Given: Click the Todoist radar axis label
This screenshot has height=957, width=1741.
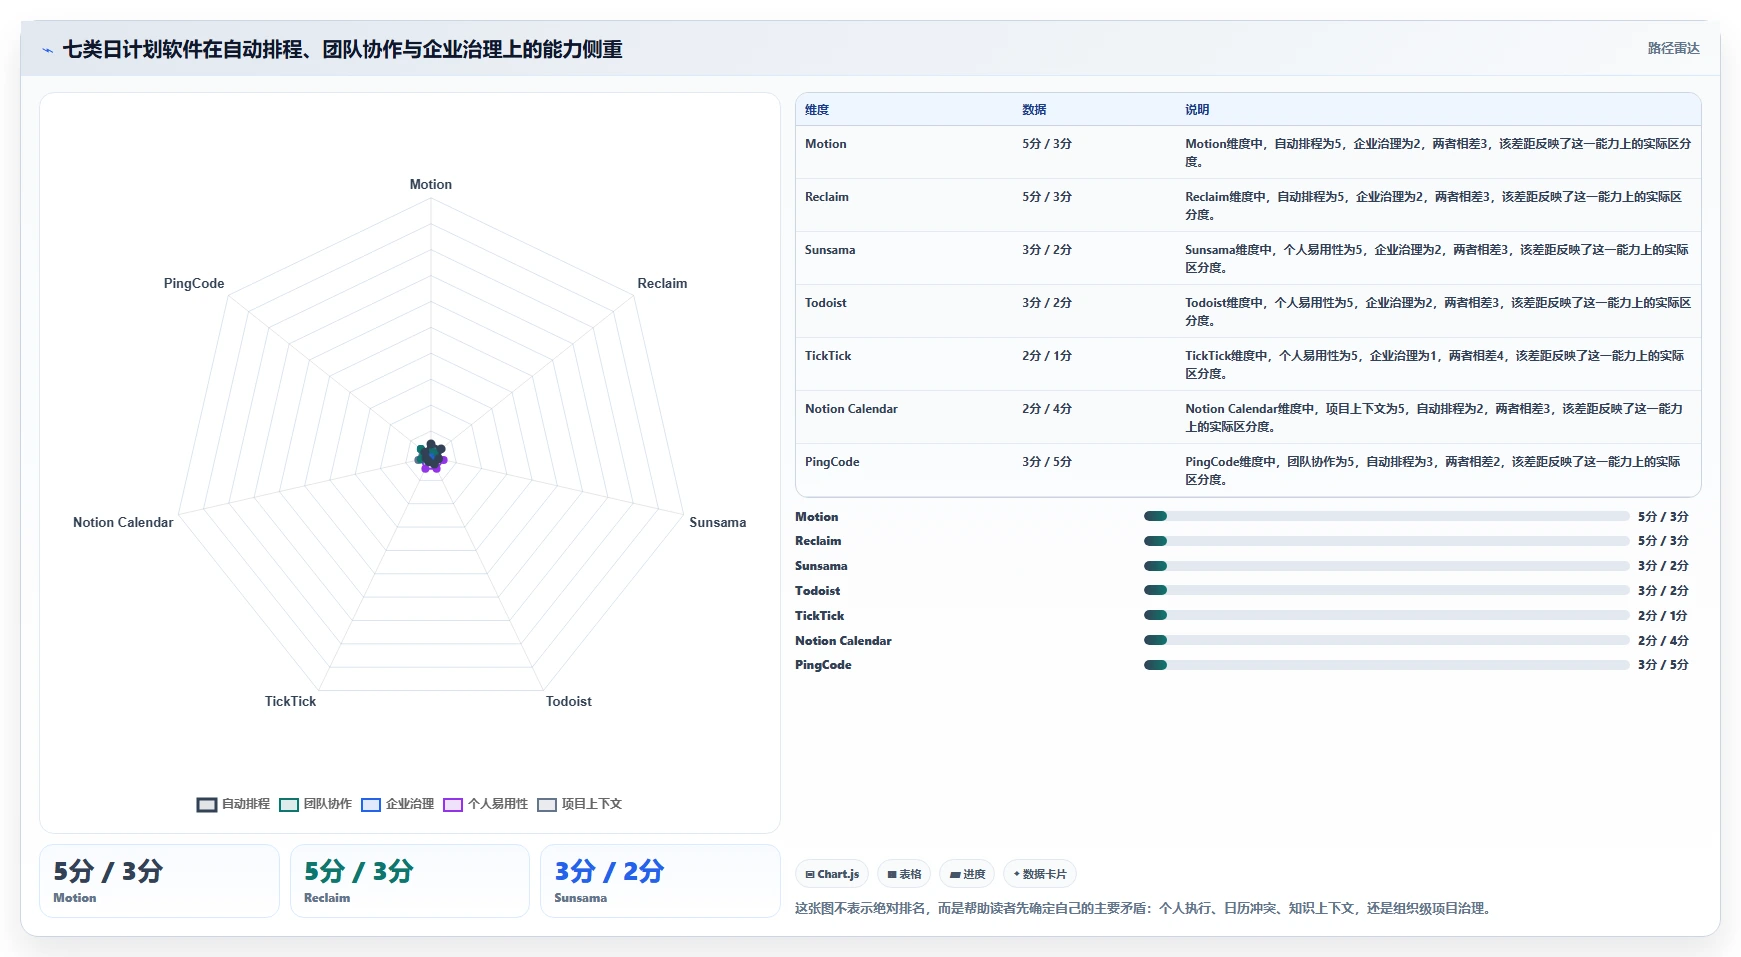Looking at the screenshot, I should click(x=569, y=702).
